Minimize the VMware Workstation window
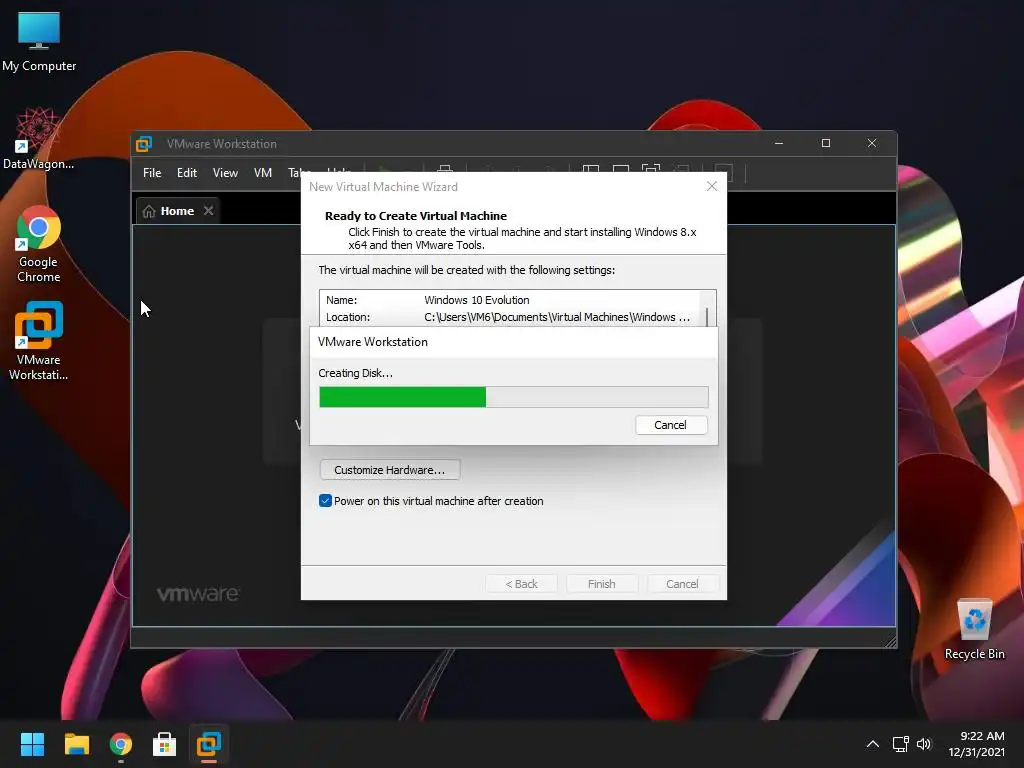Image resolution: width=1024 pixels, height=768 pixels. click(779, 143)
